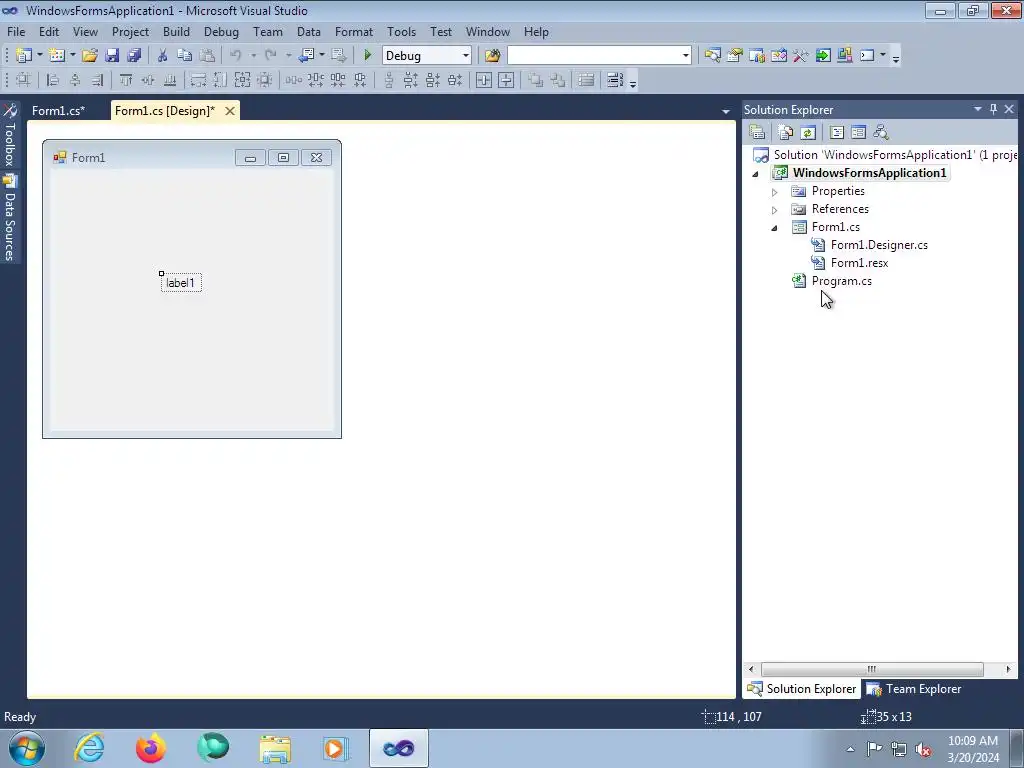1024x768 pixels.
Task: Select Form1.resx in Solution Explorer
Action: pyautogui.click(x=859, y=263)
